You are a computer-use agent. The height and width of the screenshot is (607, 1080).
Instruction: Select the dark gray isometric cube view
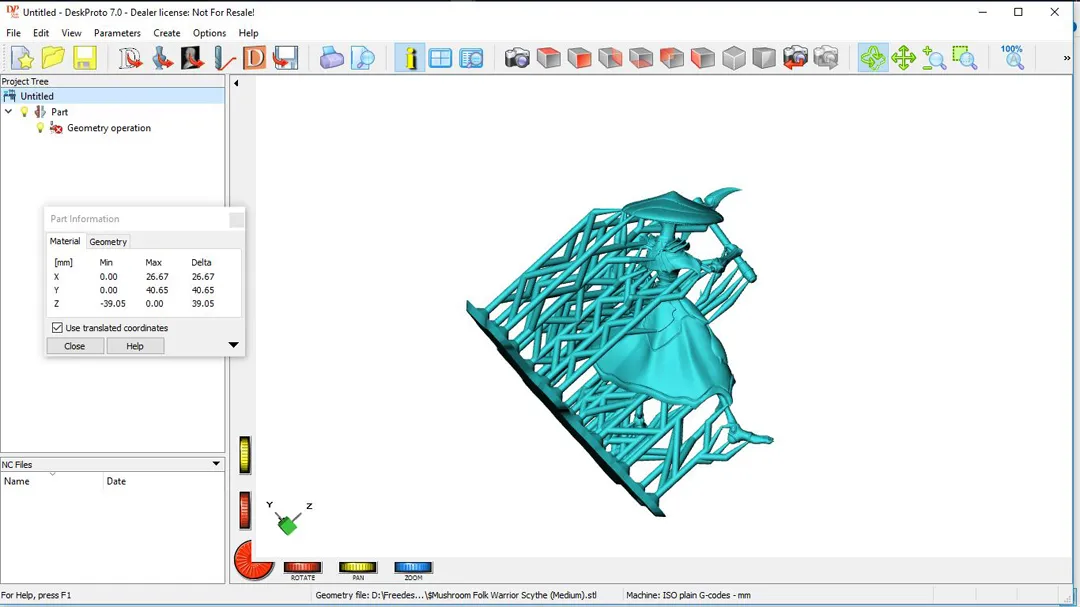[x=765, y=58]
